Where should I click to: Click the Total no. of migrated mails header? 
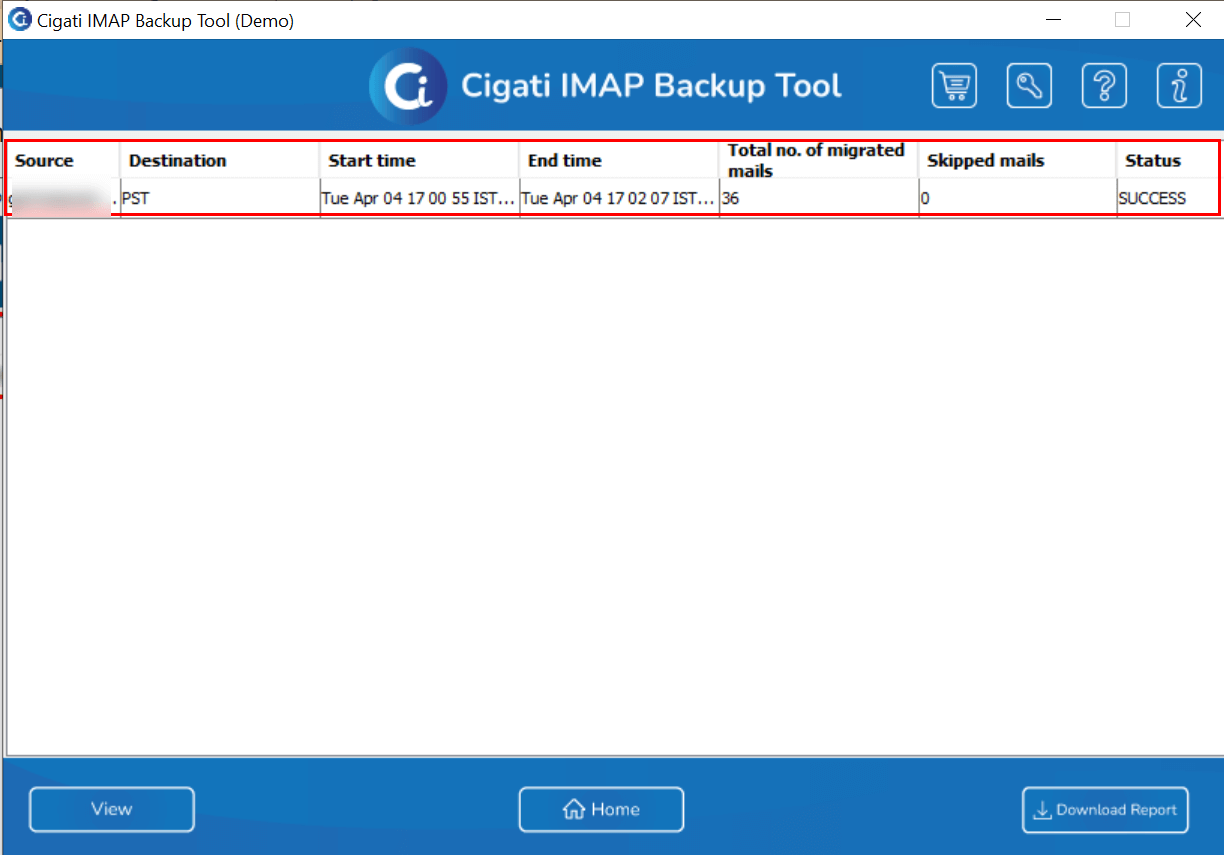tap(818, 160)
